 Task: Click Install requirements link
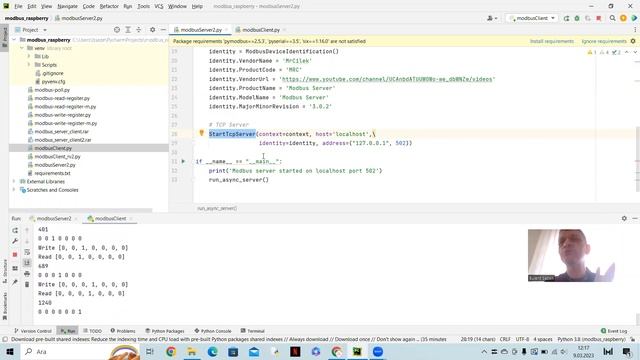tap(551, 41)
